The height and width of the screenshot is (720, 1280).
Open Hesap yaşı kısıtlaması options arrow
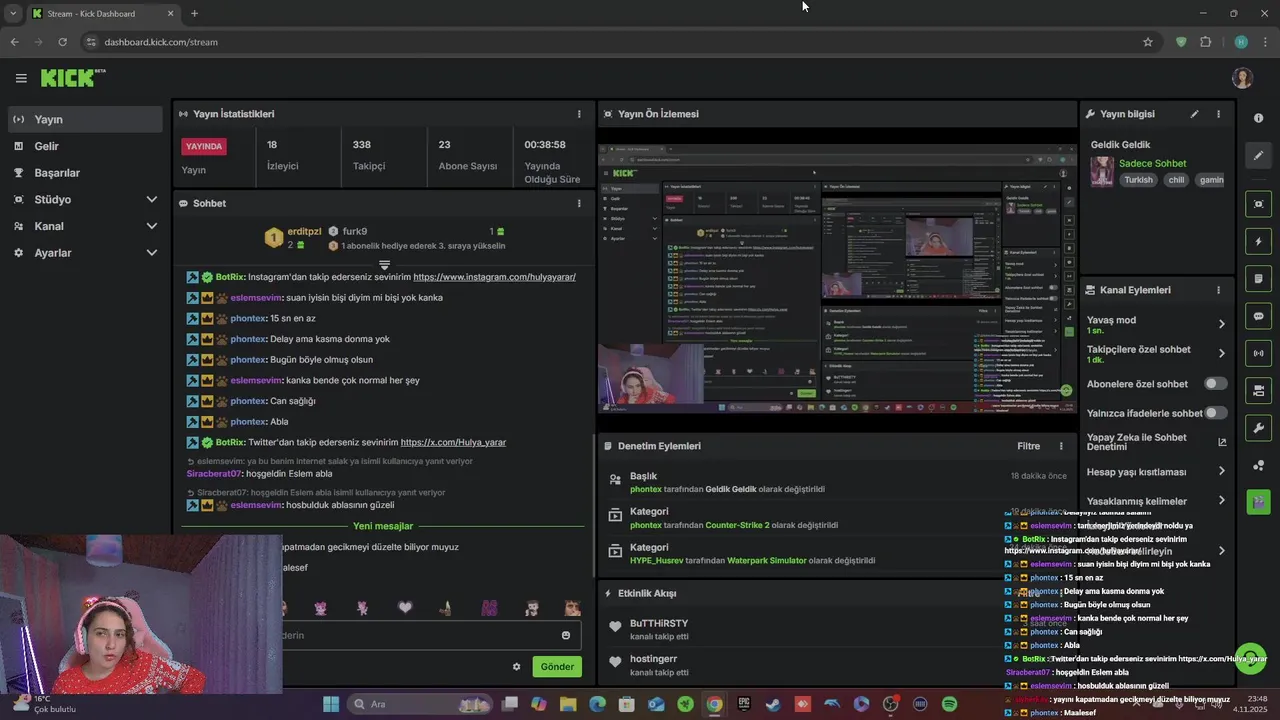[x=1221, y=471]
